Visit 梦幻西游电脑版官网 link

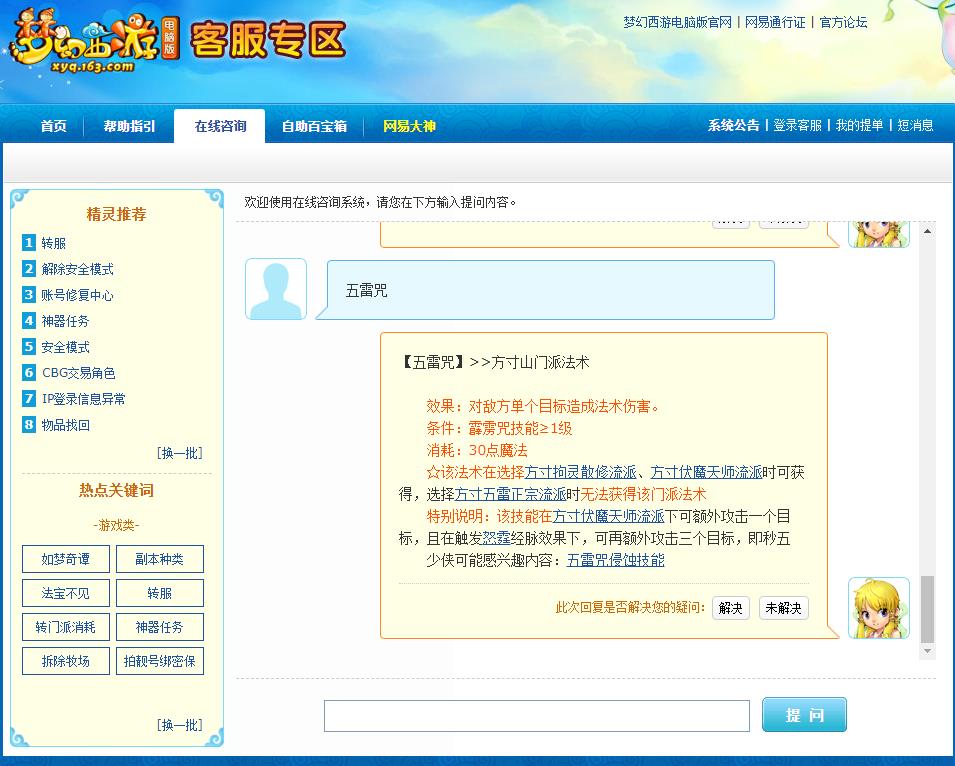pyautogui.click(x=677, y=23)
